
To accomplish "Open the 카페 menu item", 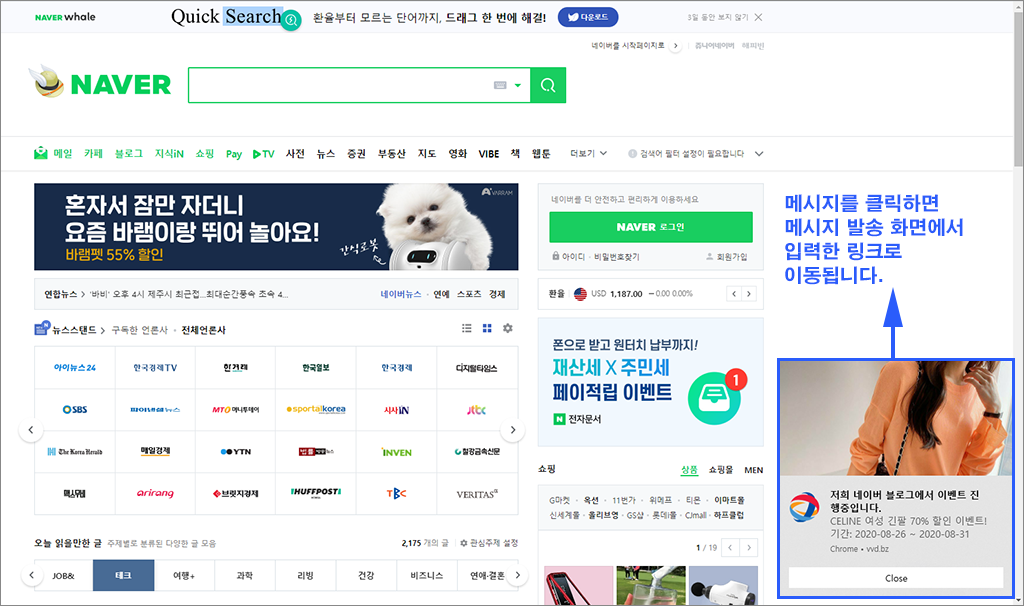I will click(x=93, y=153).
